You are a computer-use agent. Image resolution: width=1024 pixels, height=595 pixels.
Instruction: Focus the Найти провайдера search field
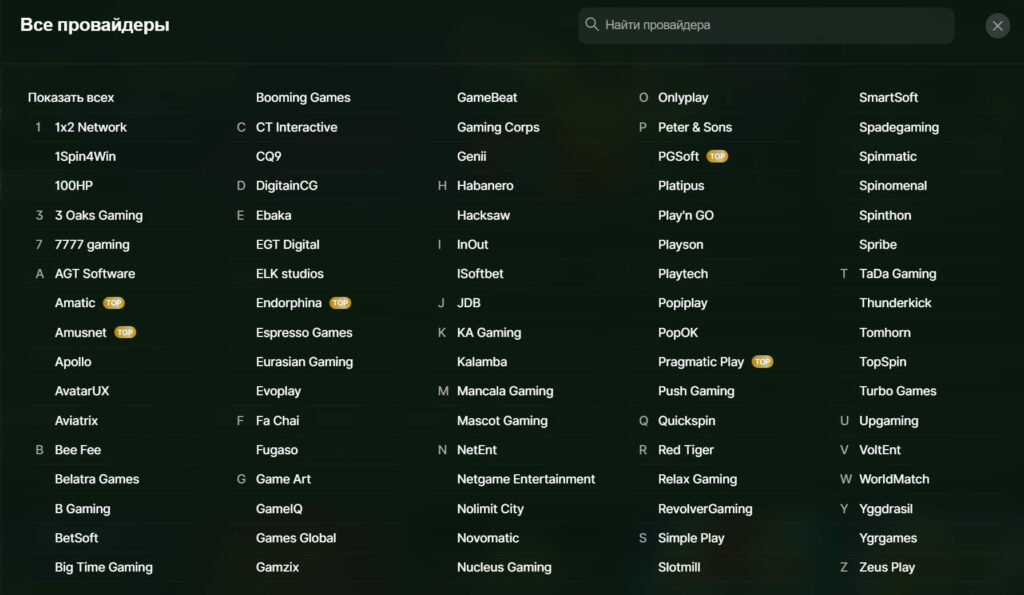tap(766, 25)
